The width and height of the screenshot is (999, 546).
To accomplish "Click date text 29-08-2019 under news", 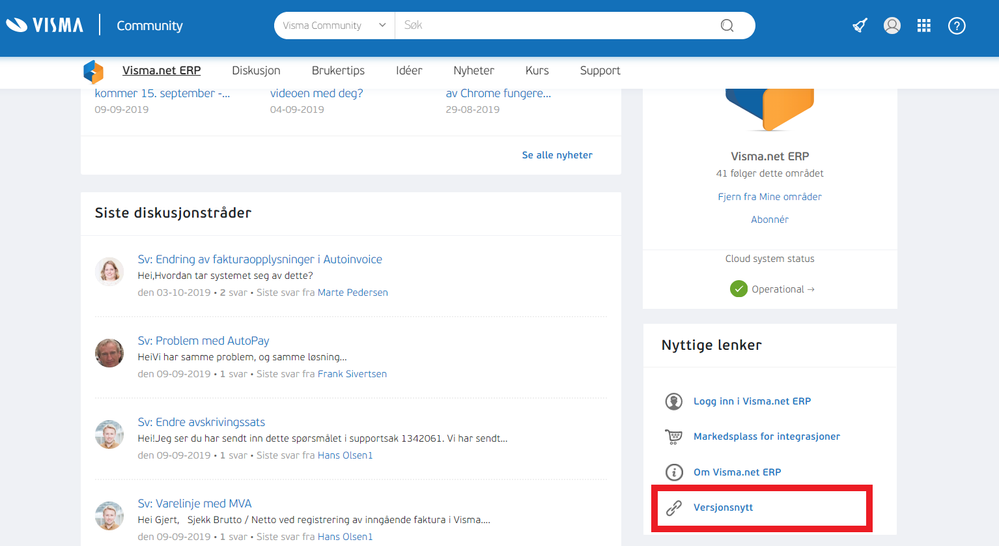I will coord(473,110).
